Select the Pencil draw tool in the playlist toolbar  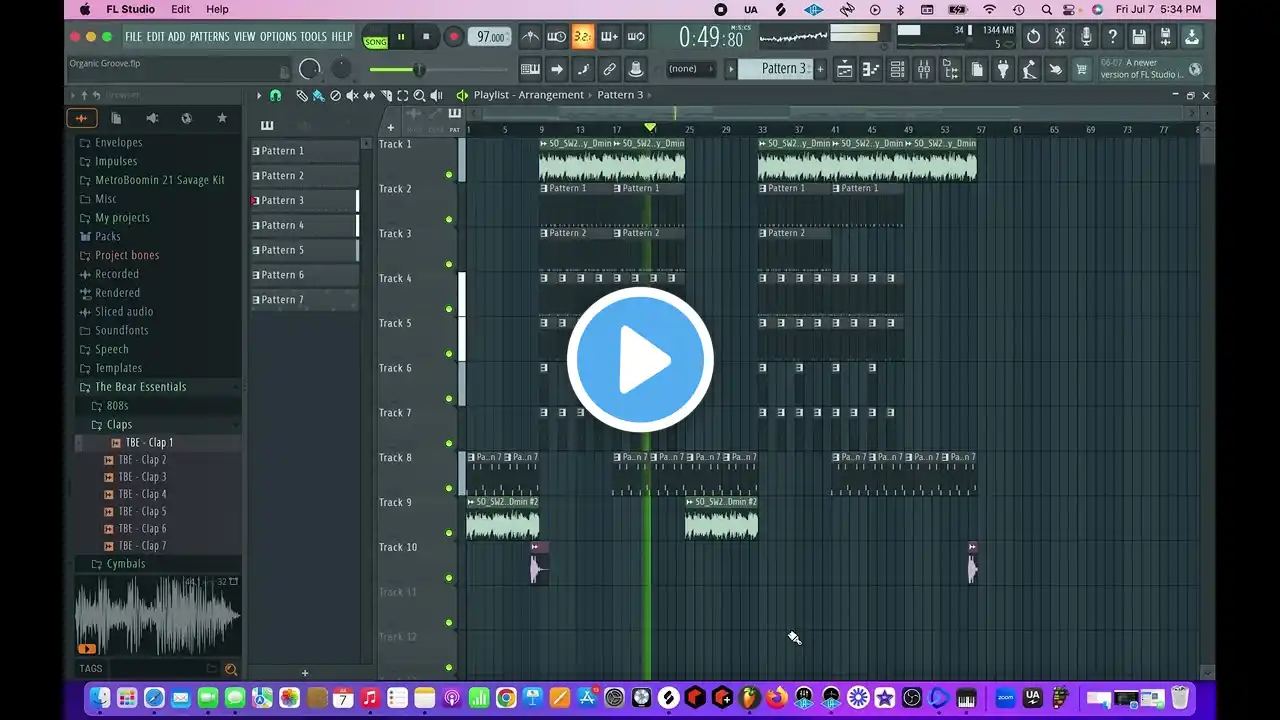pos(301,95)
